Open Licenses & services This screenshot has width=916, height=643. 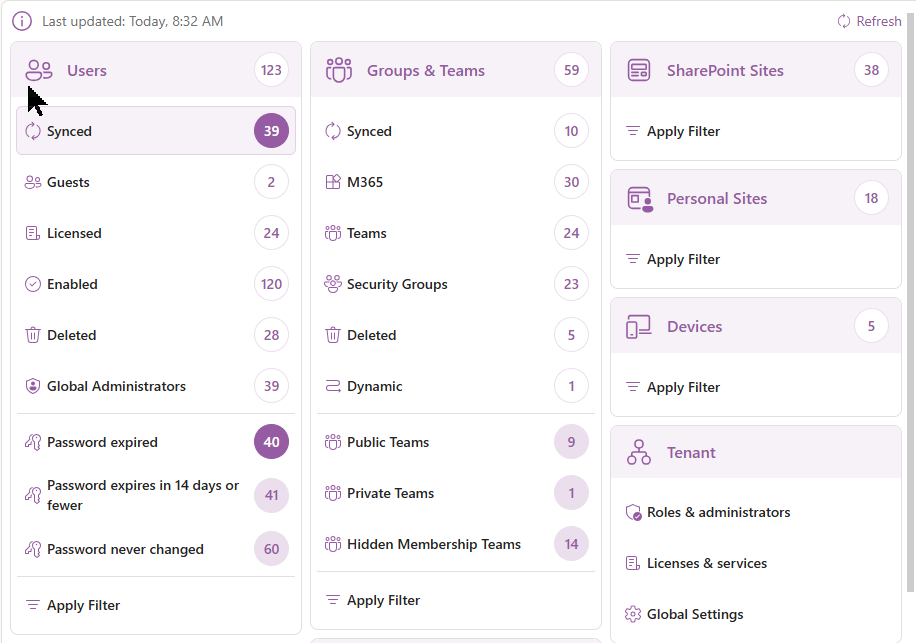706,563
